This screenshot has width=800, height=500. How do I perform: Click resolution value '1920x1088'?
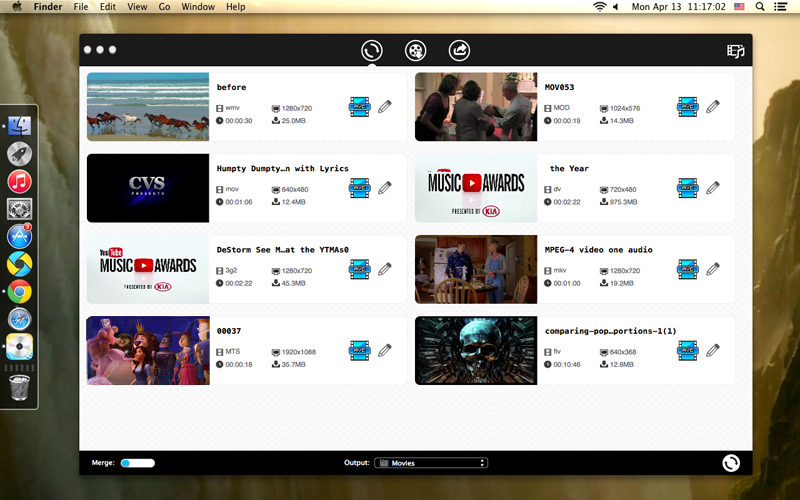298,352
